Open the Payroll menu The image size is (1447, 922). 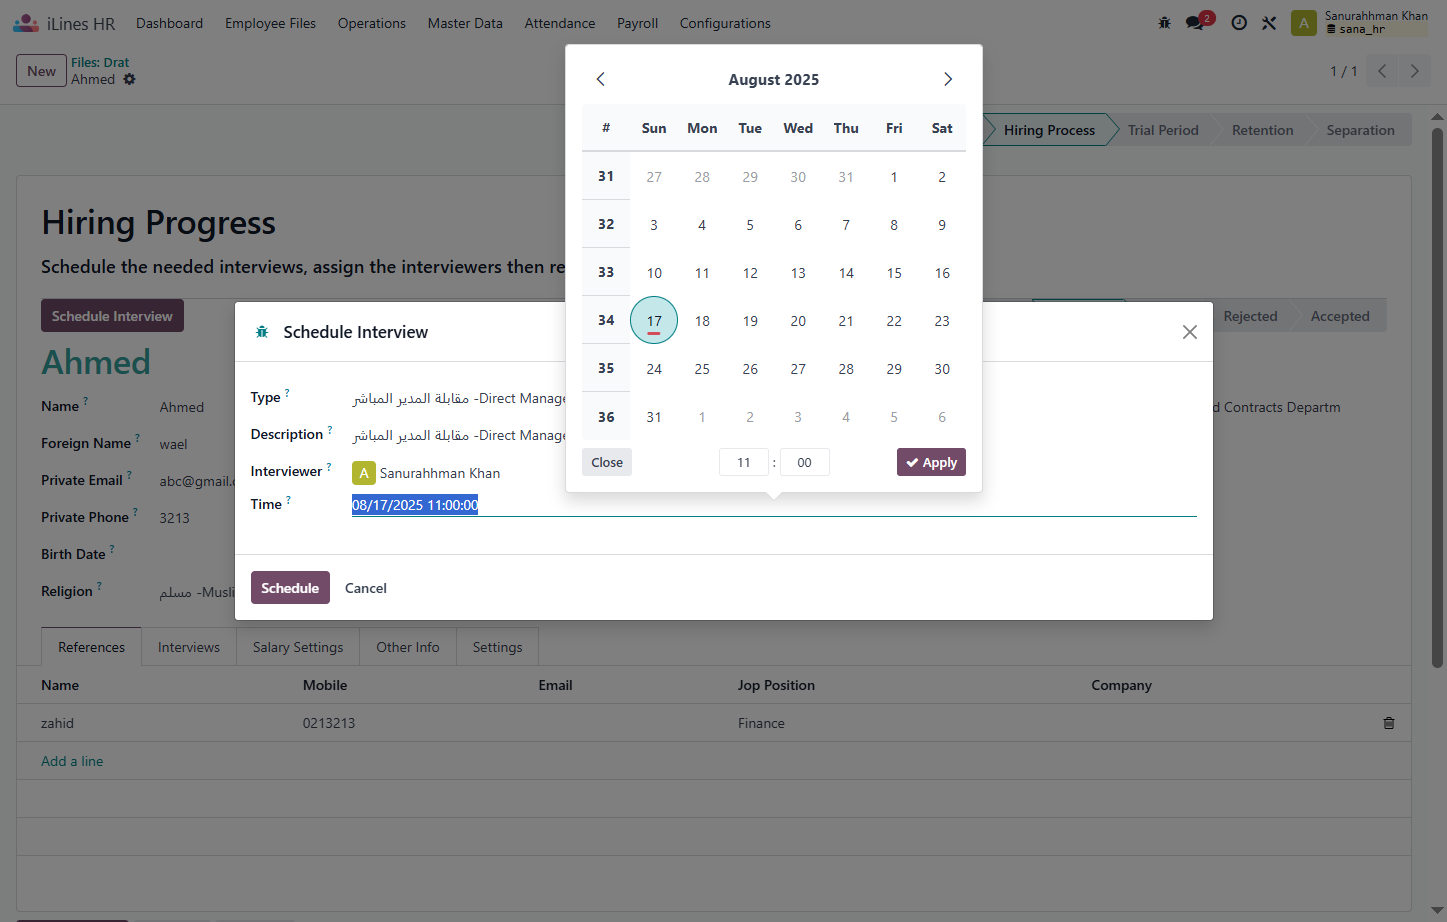click(x=637, y=23)
